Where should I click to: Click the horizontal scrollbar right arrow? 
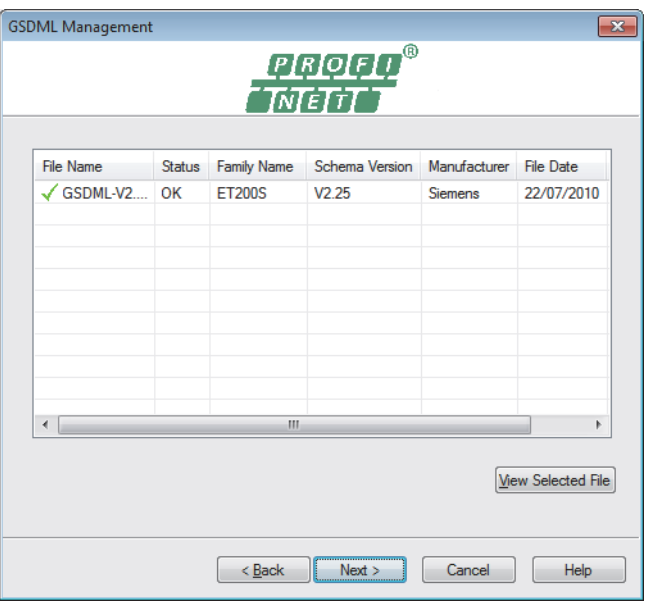598,425
